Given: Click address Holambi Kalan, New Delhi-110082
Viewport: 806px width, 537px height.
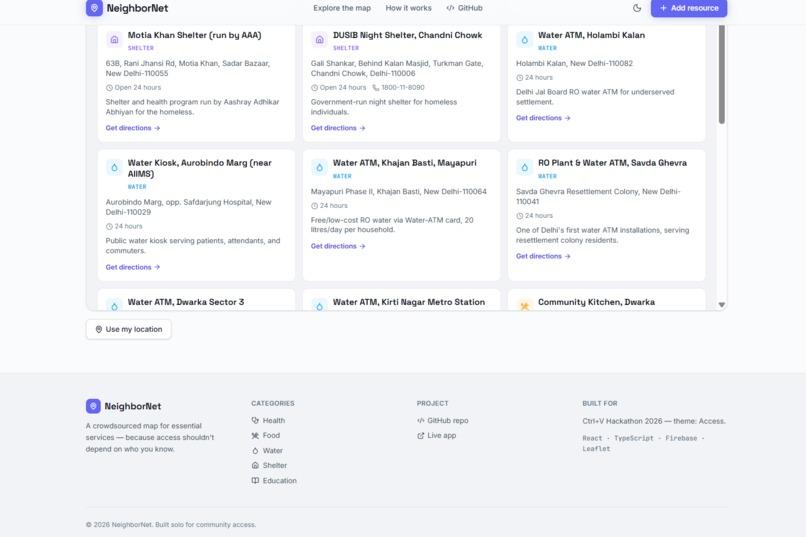Looking at the screenshot, I should 574,63.
